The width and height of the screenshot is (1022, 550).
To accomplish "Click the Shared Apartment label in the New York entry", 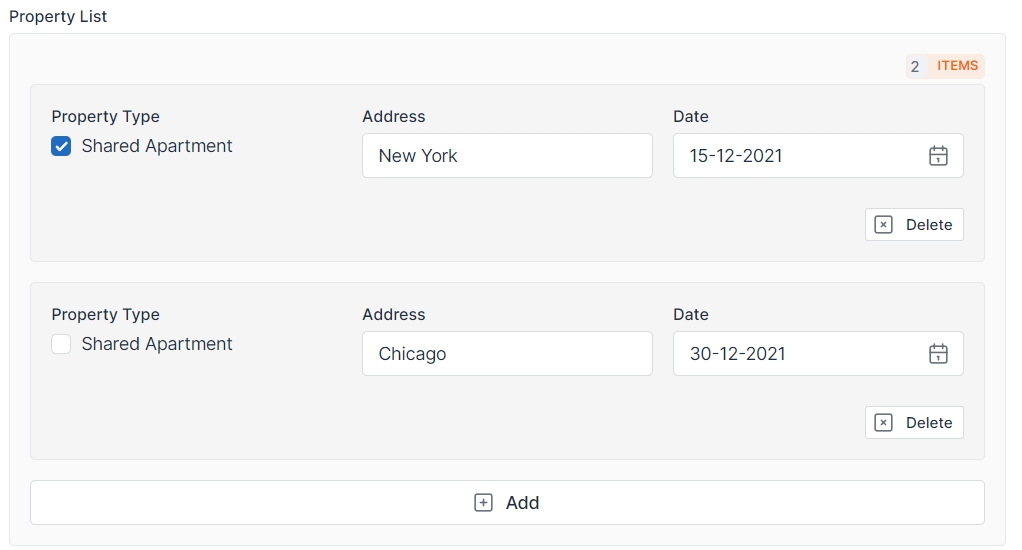I will pos(157,146).
